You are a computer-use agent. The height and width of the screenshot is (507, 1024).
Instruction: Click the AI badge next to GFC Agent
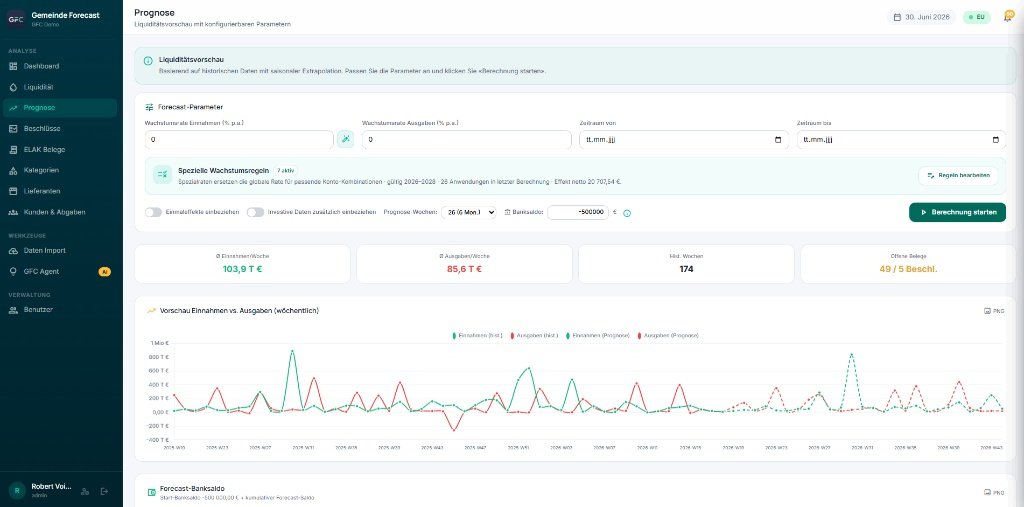pos(104,272)
